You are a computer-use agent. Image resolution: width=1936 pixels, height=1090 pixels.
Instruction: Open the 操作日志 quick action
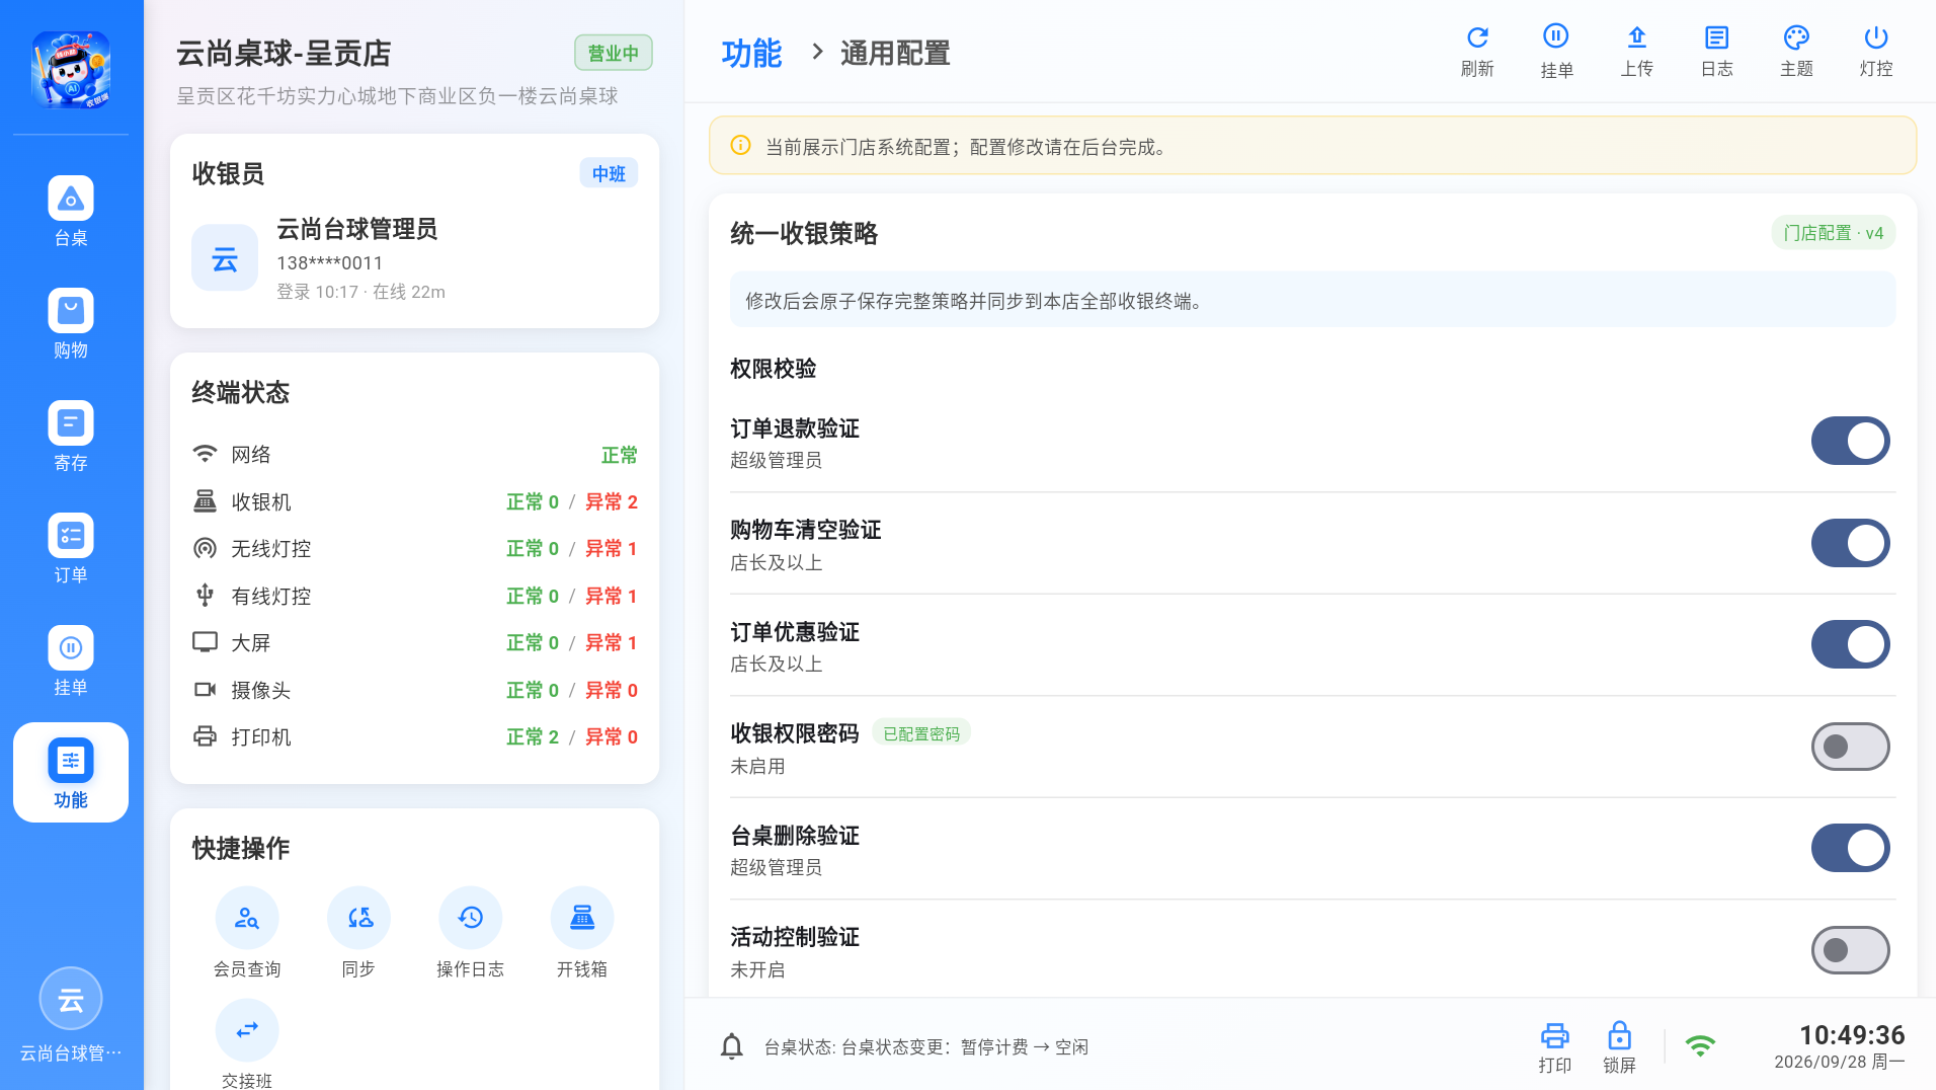coord(470,933)
